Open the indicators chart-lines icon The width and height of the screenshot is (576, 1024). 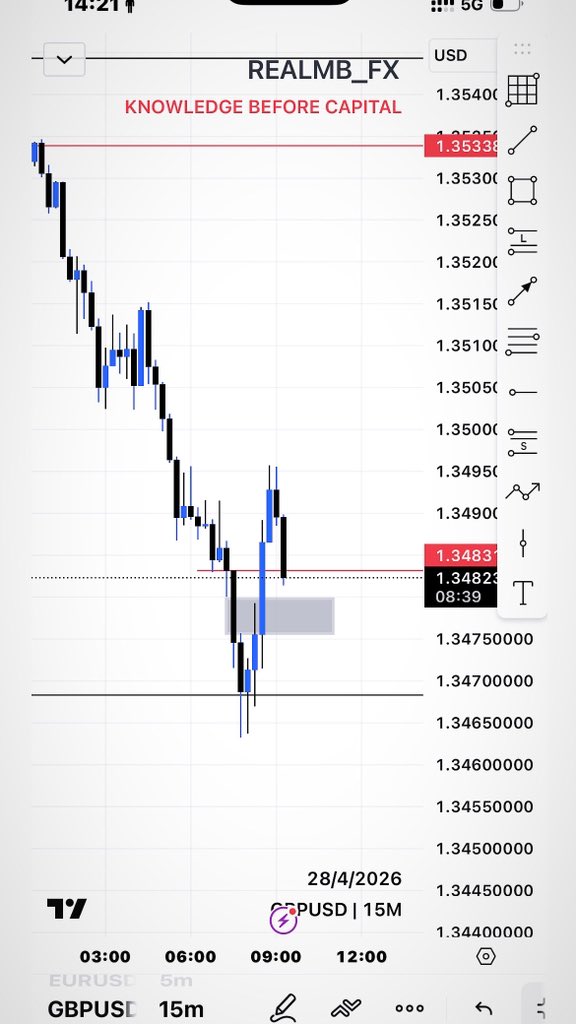(346, 1009)
